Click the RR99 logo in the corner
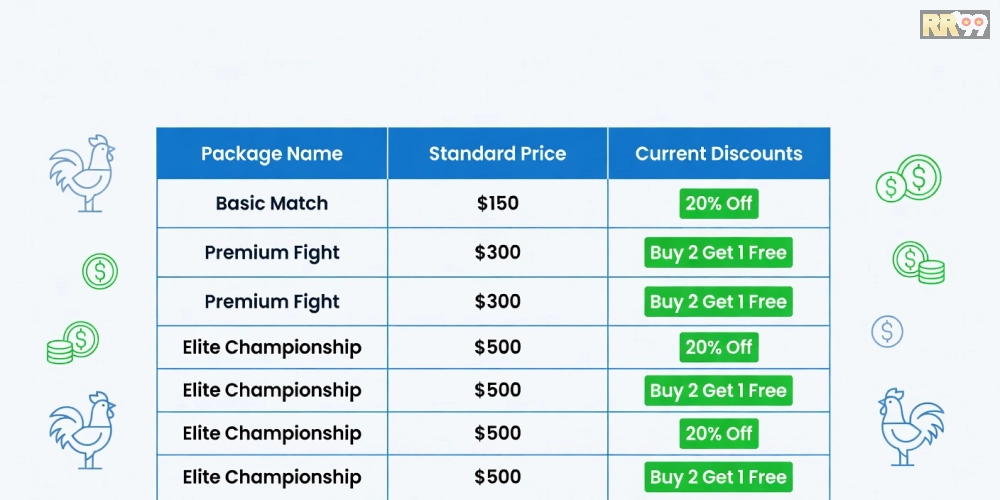Viewport: 1000px width, 500px height. (x=954, y=24)
